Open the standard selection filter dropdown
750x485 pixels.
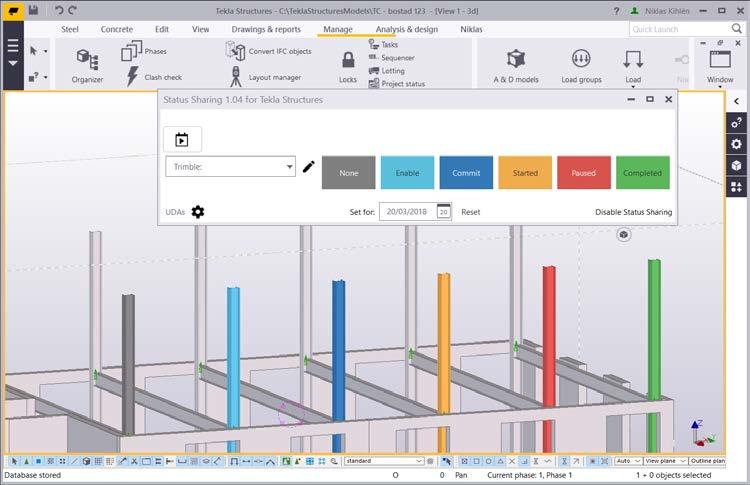pos(384,461)
